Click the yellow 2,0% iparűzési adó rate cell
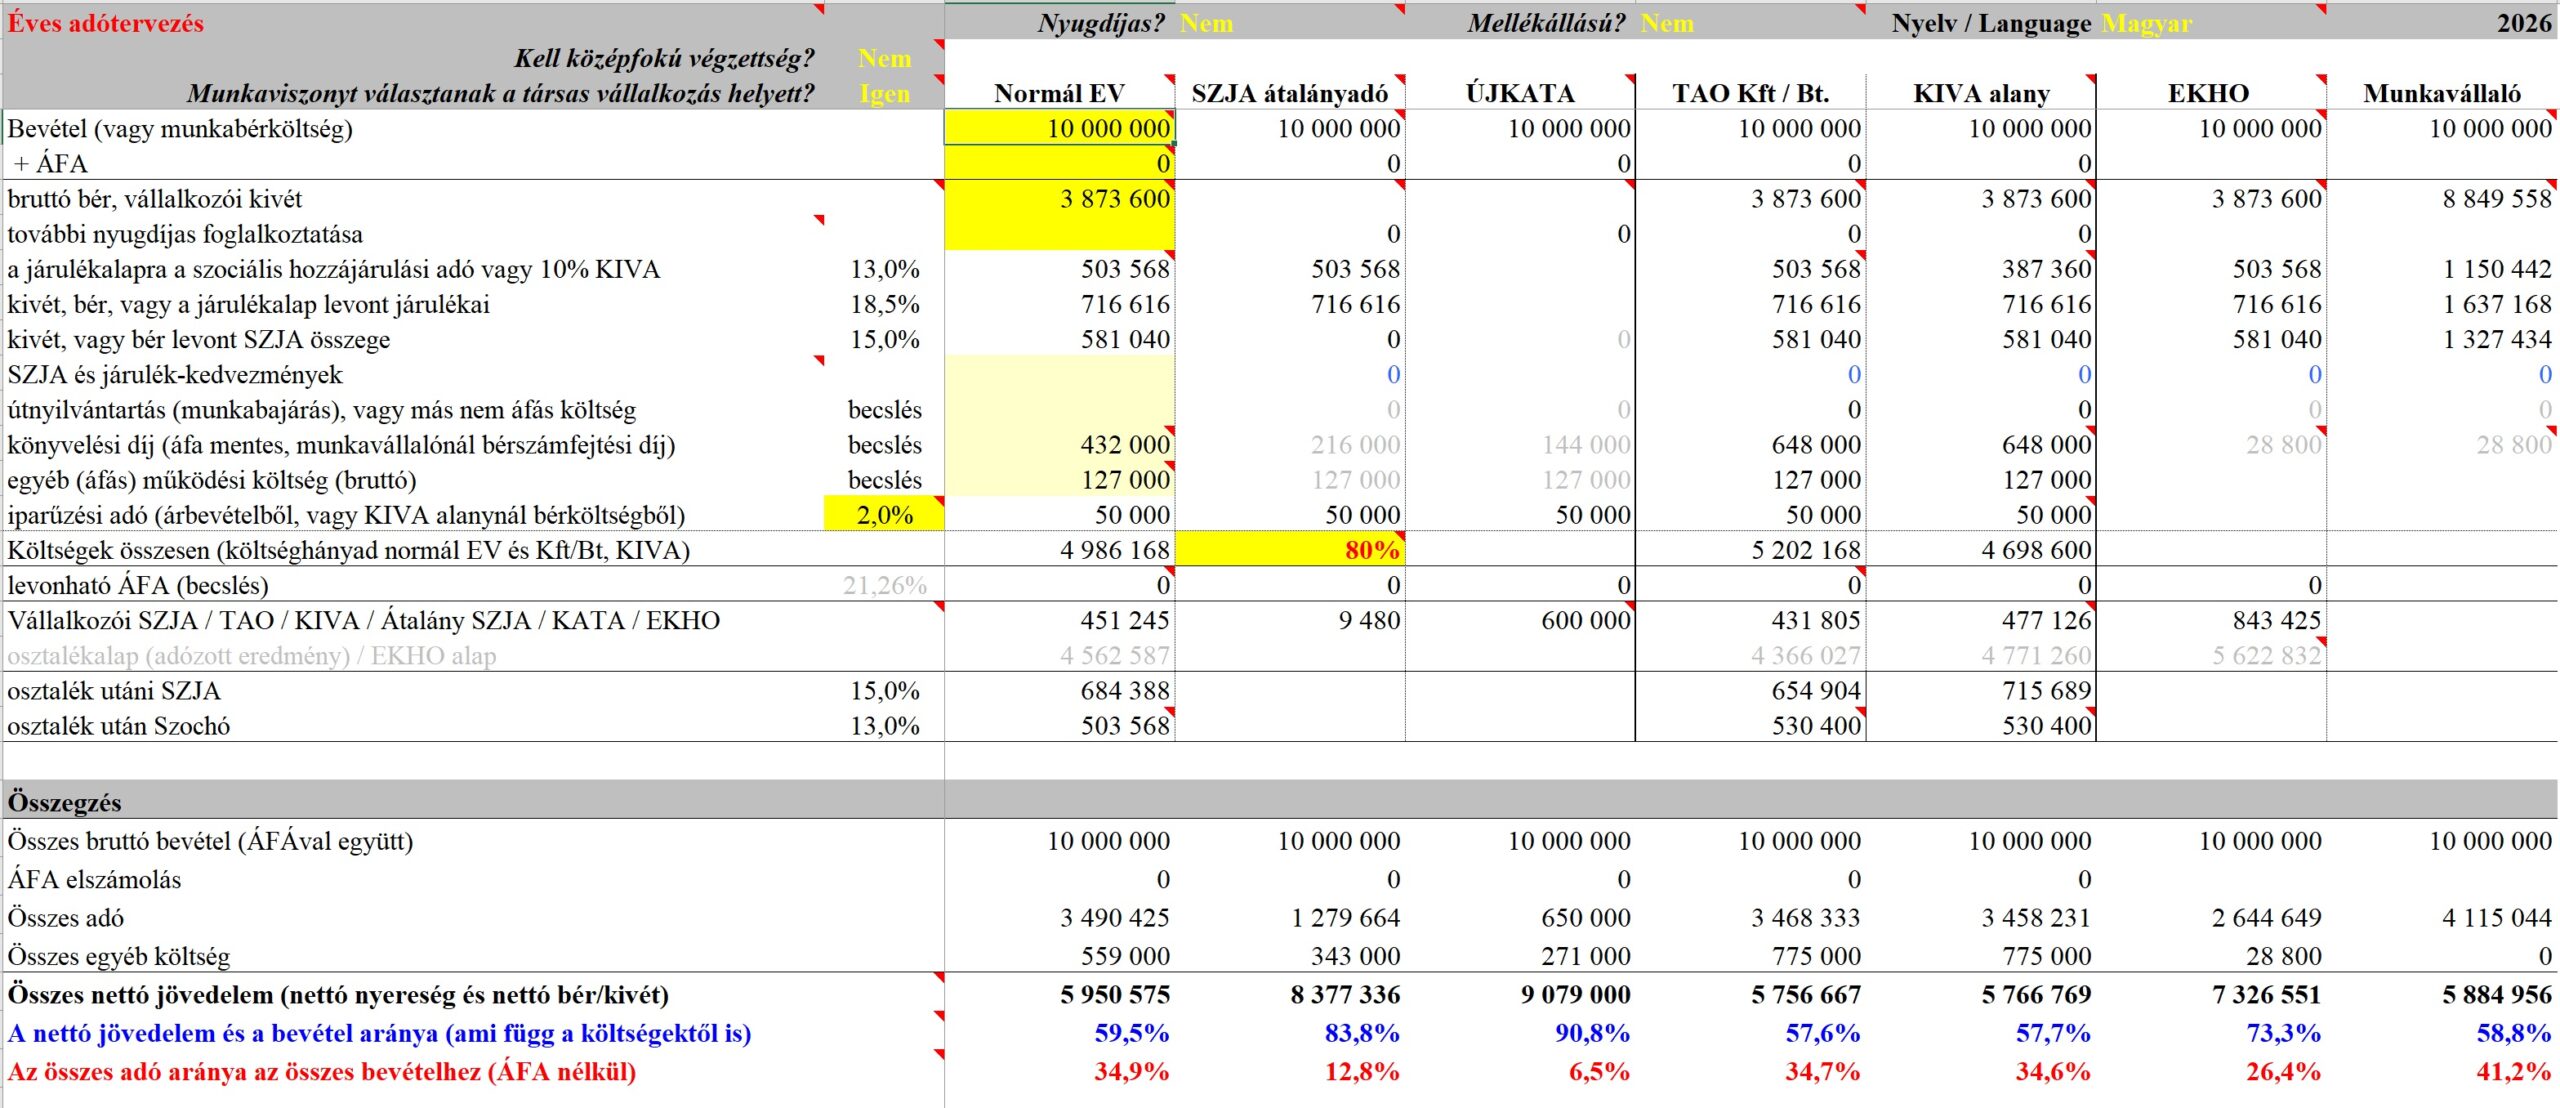Image resolution: width=2560 pixels, height=1108 pixels. [x=884, y=515]
